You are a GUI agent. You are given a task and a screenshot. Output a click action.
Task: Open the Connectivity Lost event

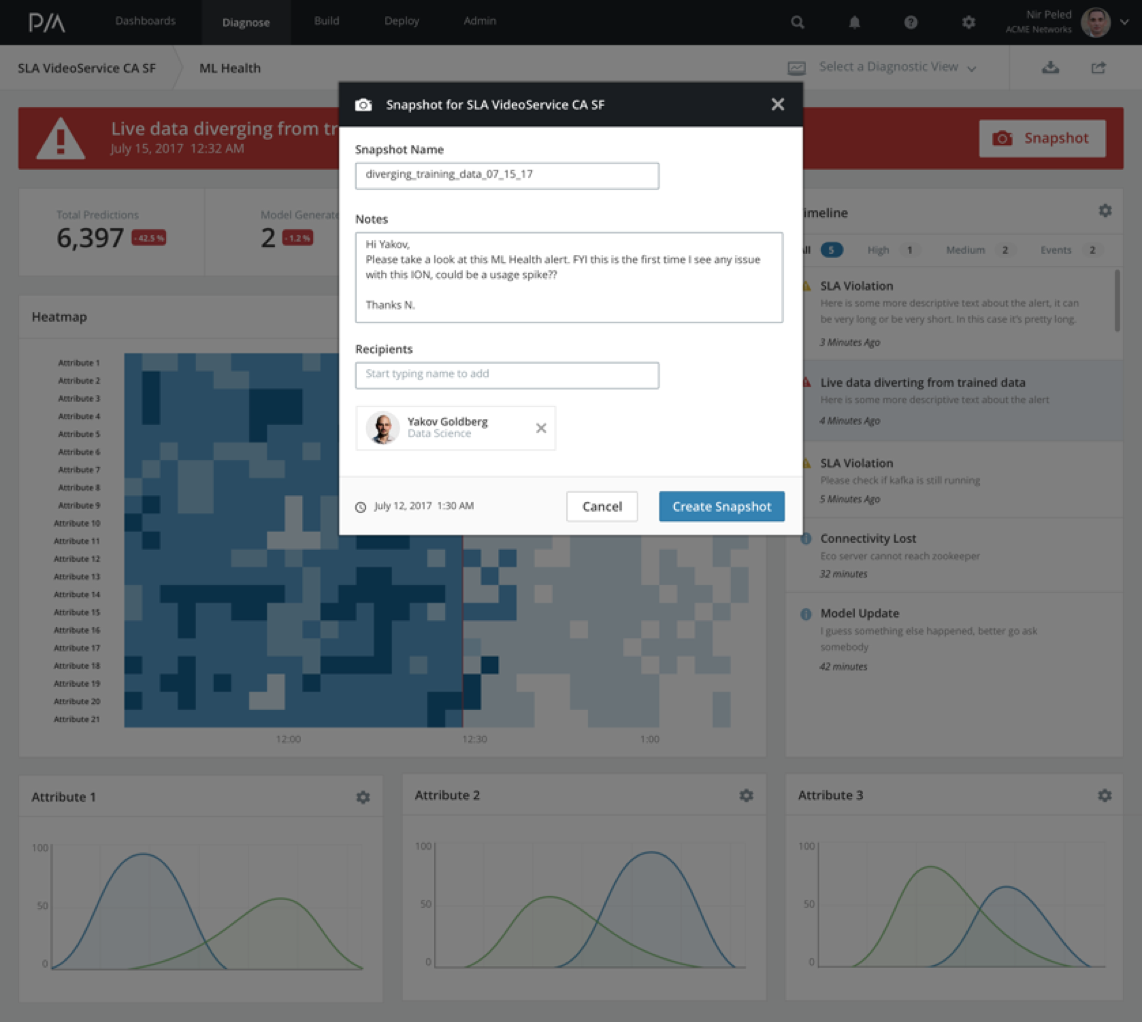point(954,555)
